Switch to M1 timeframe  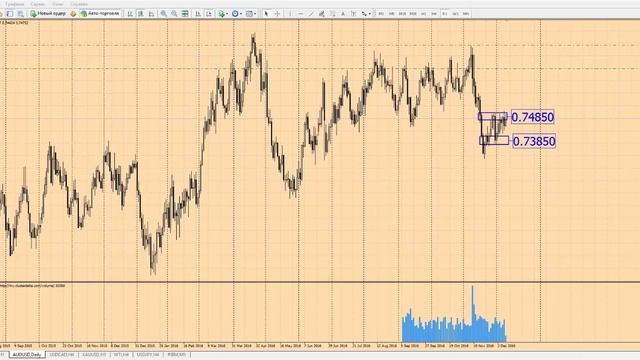pos(381,14)
